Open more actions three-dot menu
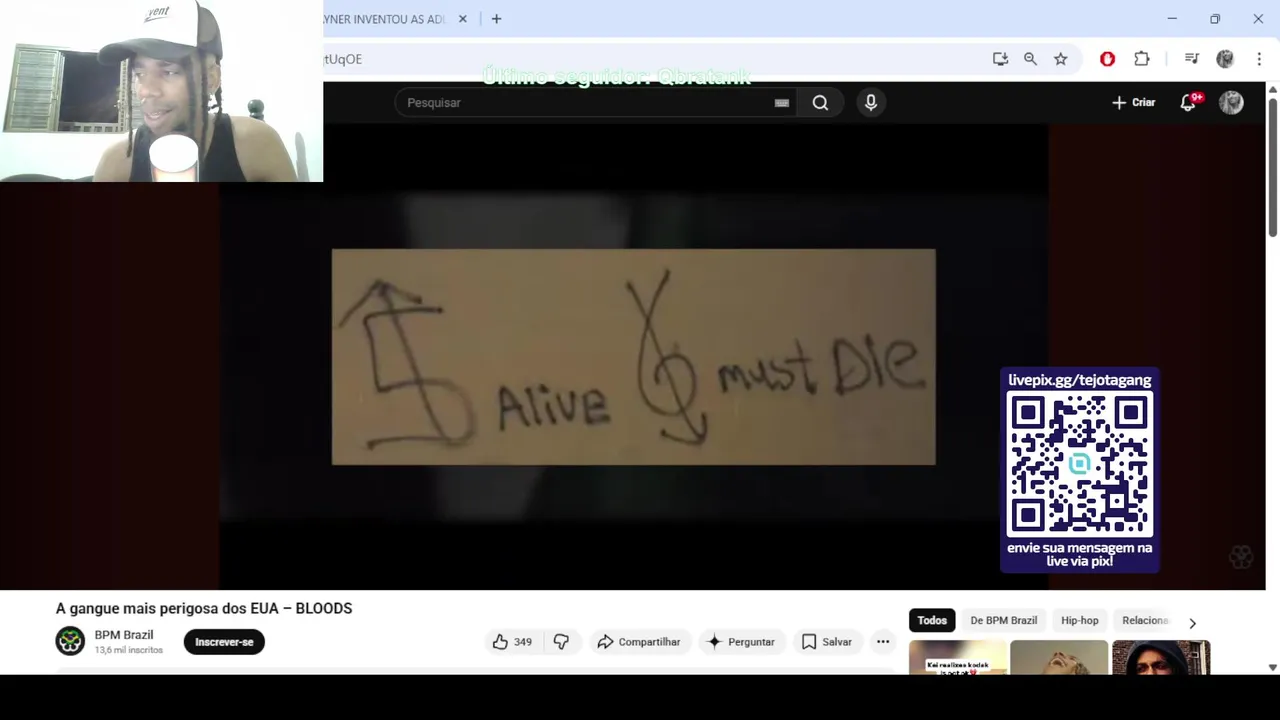 pos(883,642)
